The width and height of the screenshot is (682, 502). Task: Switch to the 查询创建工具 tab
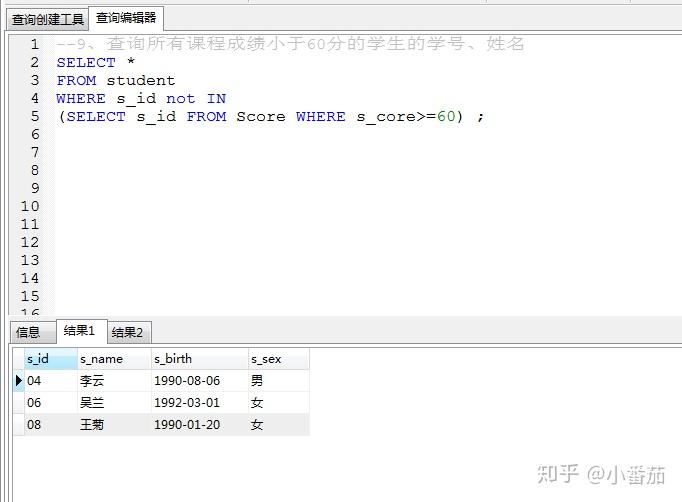coord(47,20)
